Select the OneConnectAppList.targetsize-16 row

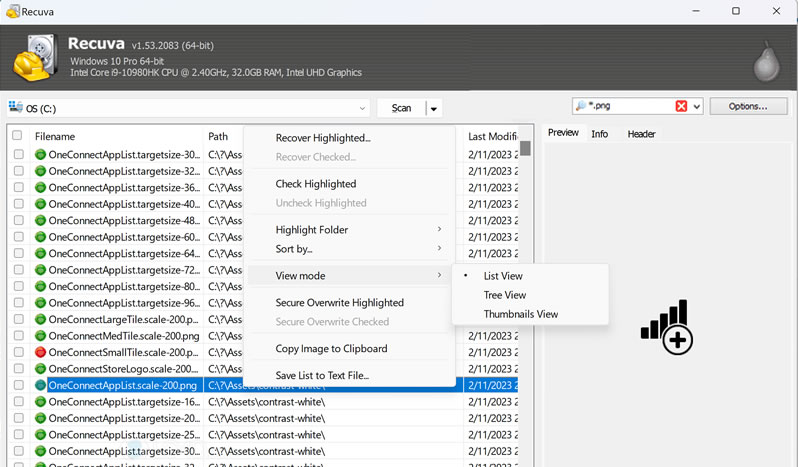(x=265, y=401)
